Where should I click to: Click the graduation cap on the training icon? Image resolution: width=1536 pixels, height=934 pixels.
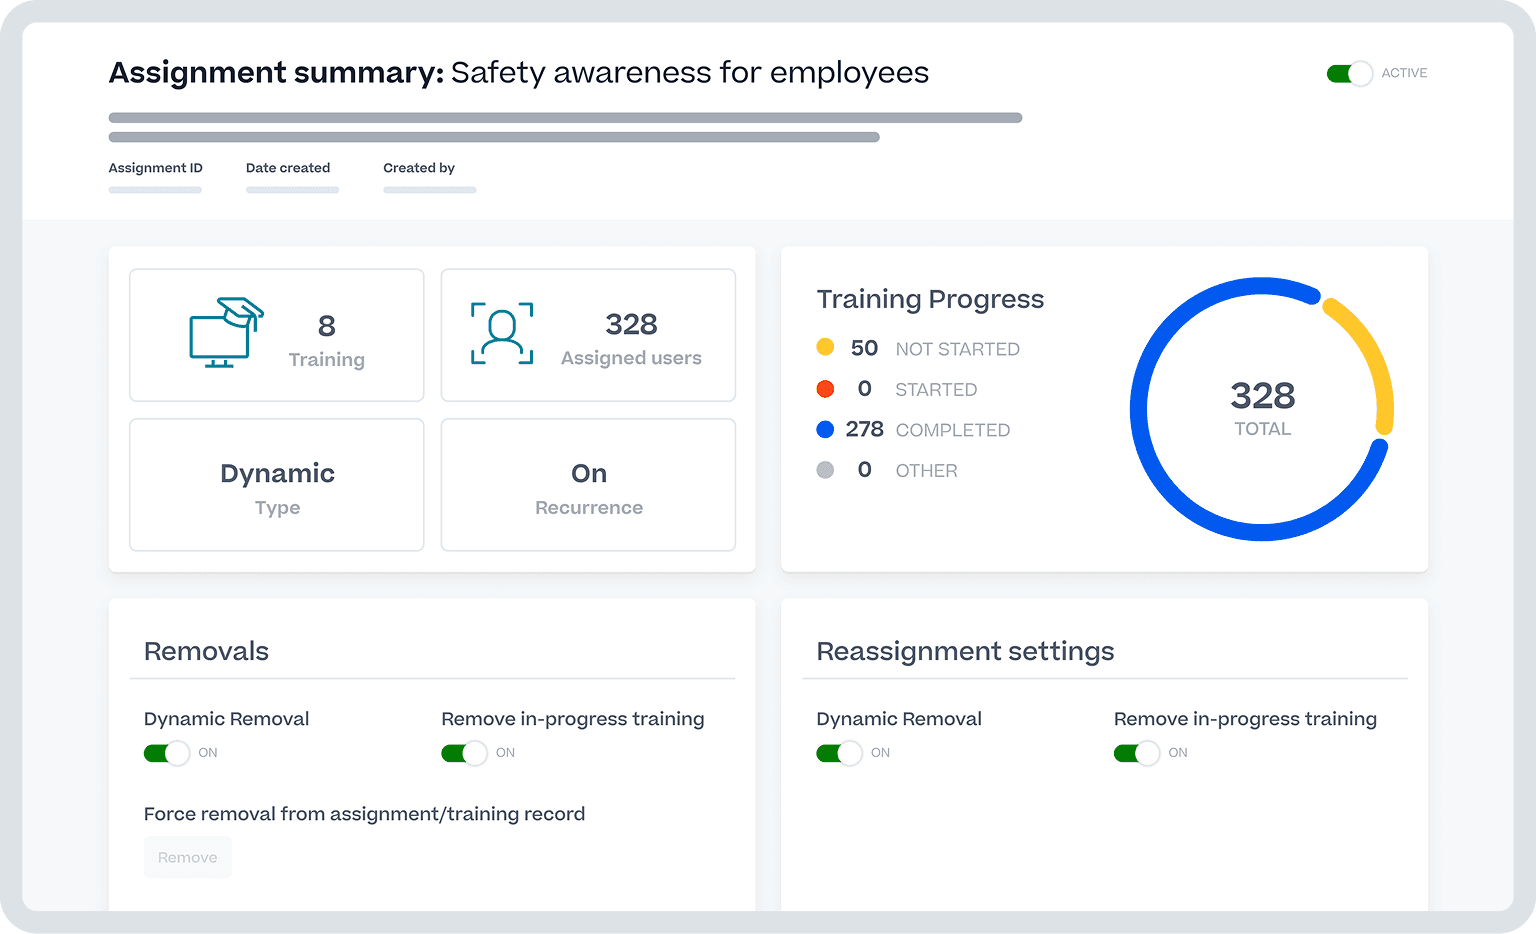point(238,312)
